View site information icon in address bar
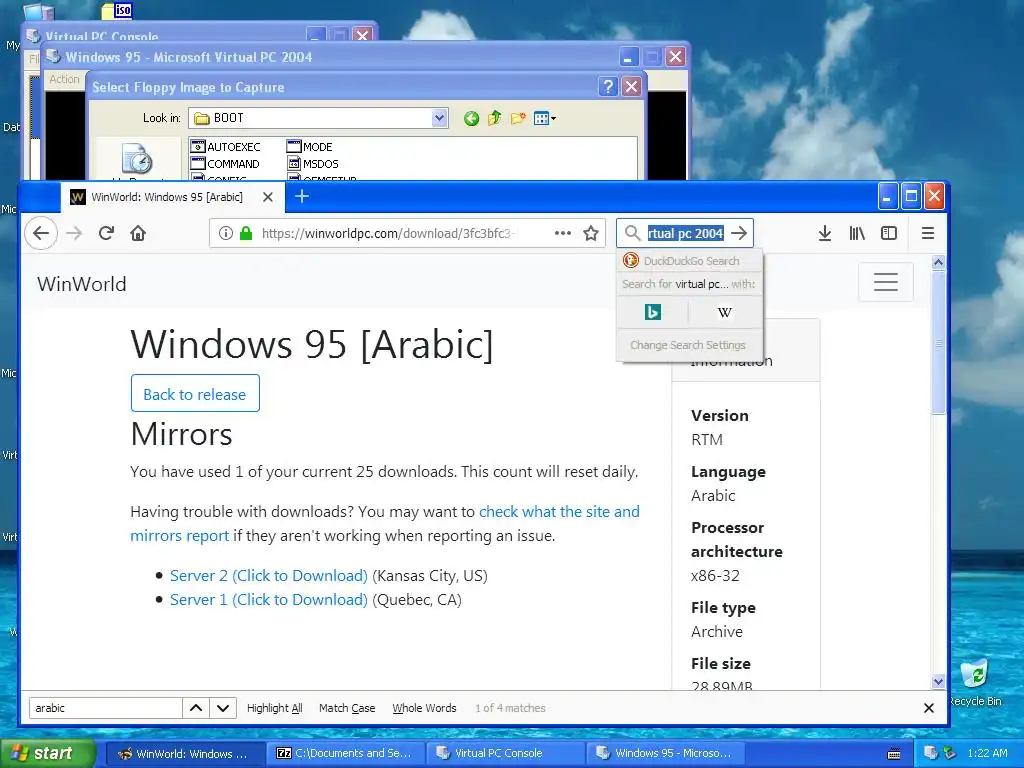 tap(225, 233)
